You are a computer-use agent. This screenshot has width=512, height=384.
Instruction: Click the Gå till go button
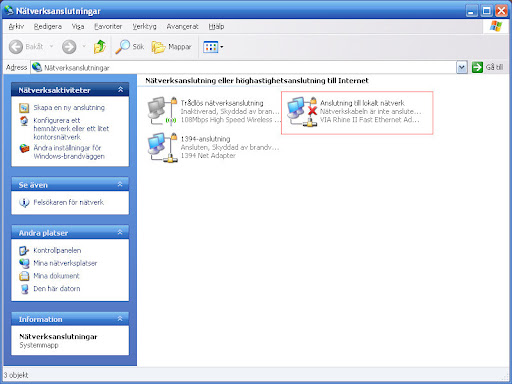click(488, 67)
